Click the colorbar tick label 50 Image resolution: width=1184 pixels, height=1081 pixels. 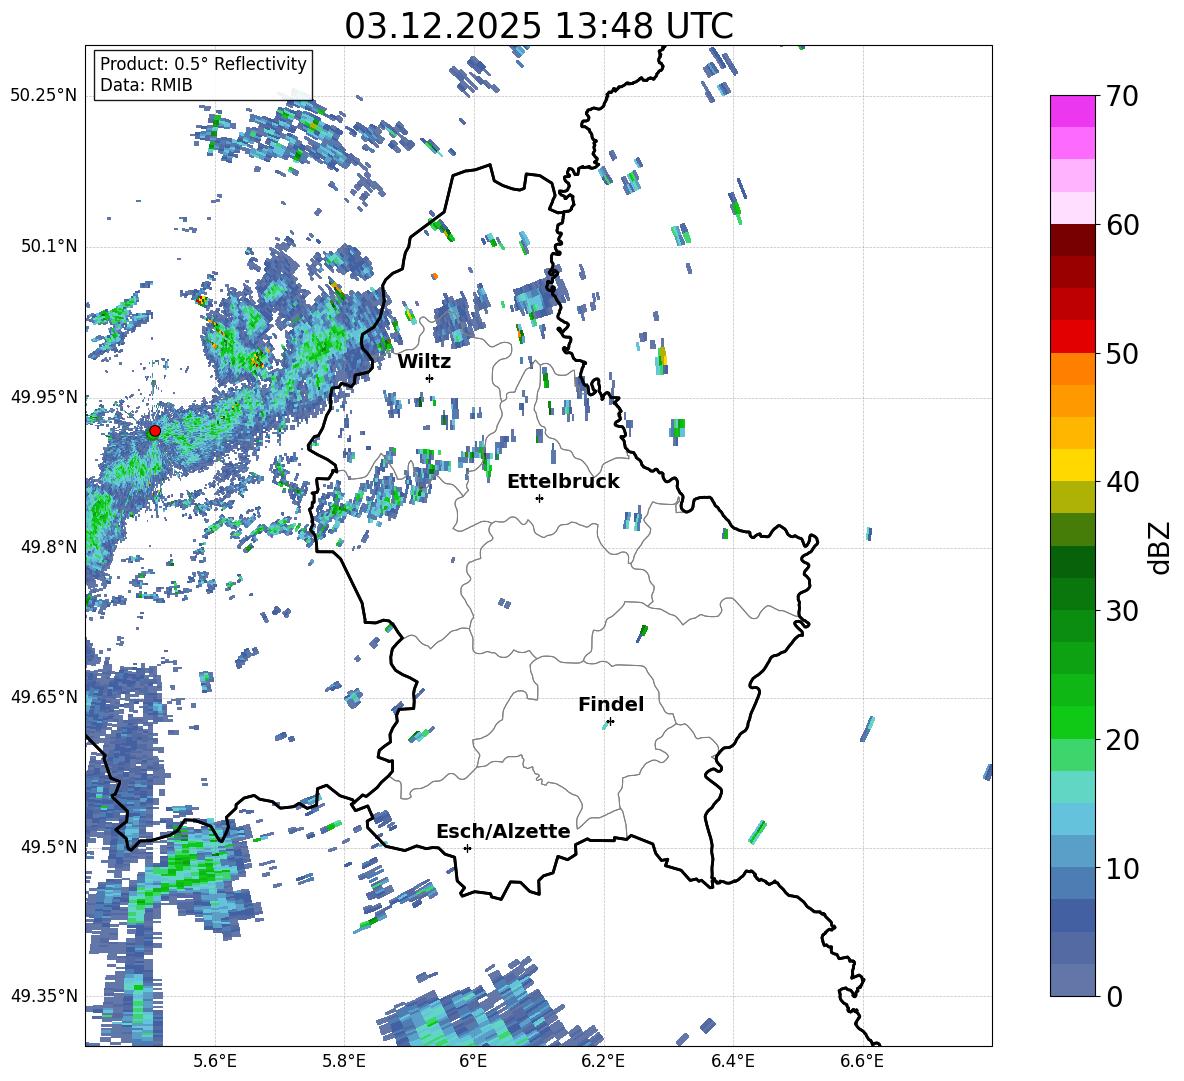coord(1121,354)
